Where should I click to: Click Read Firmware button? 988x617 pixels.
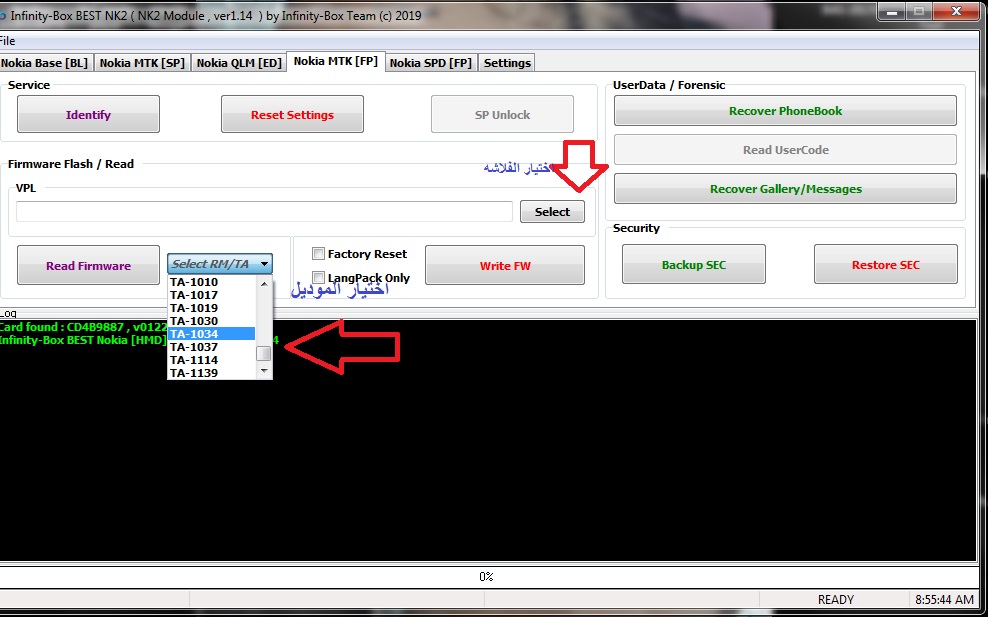(x=88, y=265)
